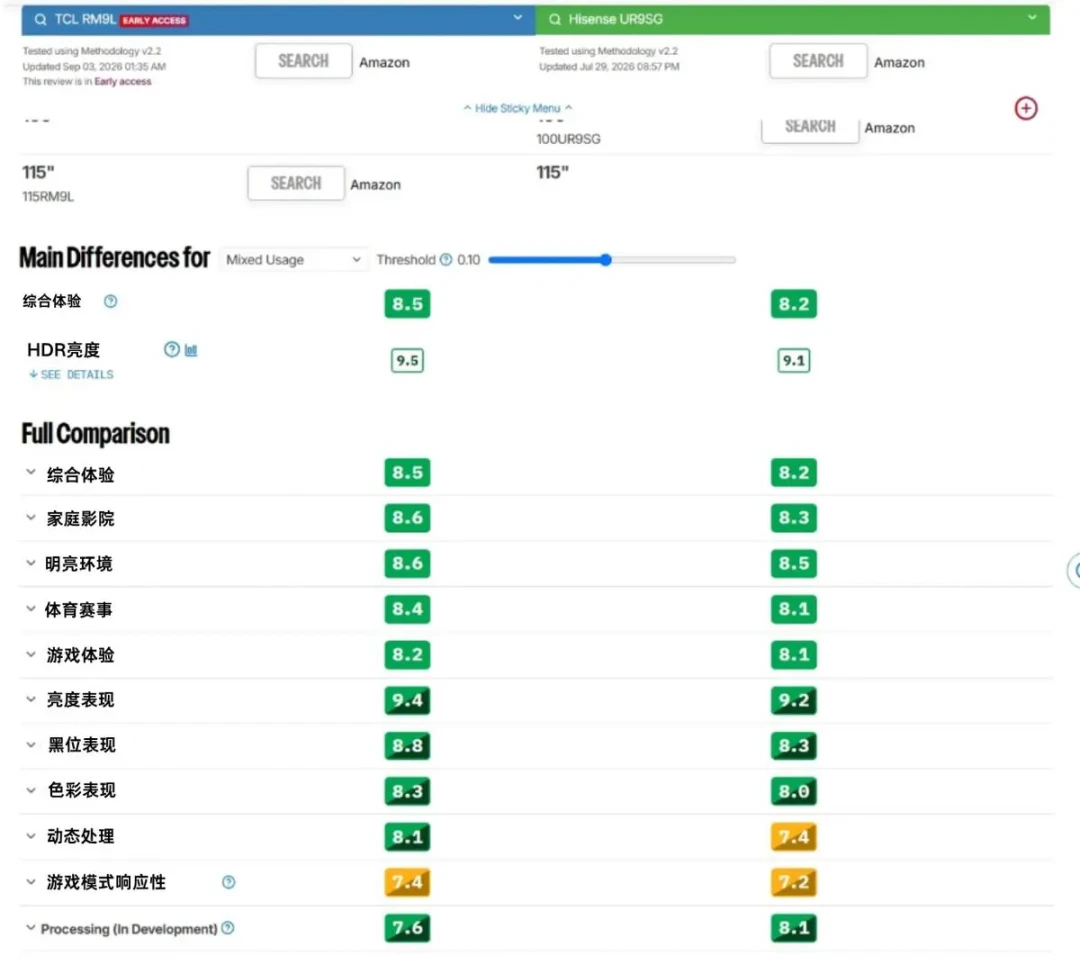Click the search icon beside Hisense UR9SG
The height and width of the screenshot is (965, 1080).
point(554,19)
